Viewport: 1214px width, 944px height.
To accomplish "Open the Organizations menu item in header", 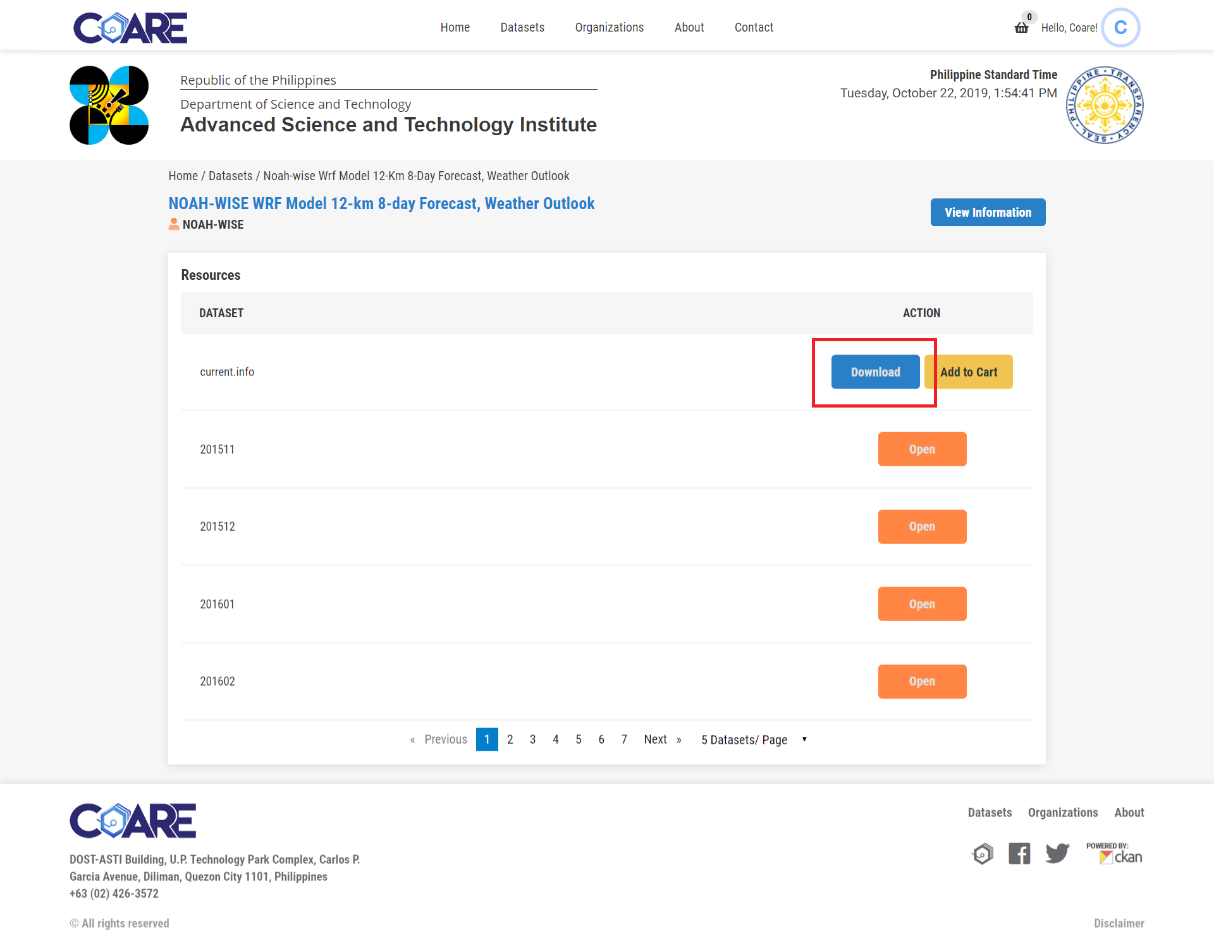I will (609, 27).
